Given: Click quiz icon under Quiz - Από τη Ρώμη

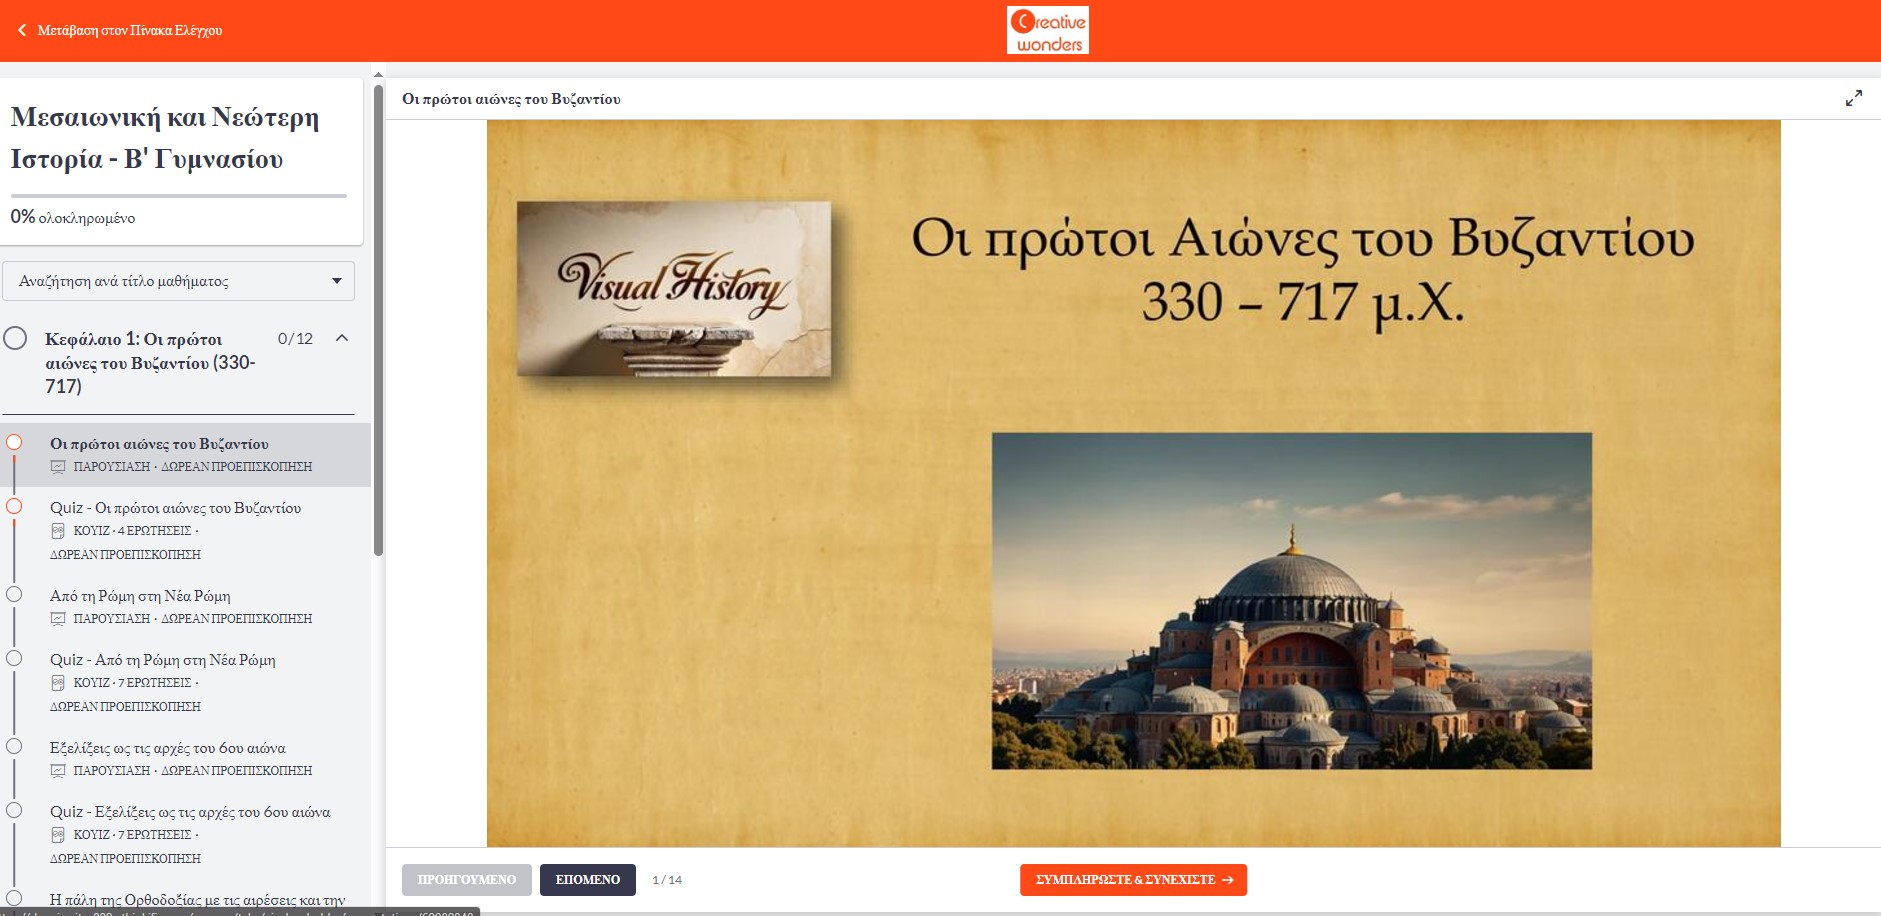Looking at the screenshot, I should tap(58, 683).
